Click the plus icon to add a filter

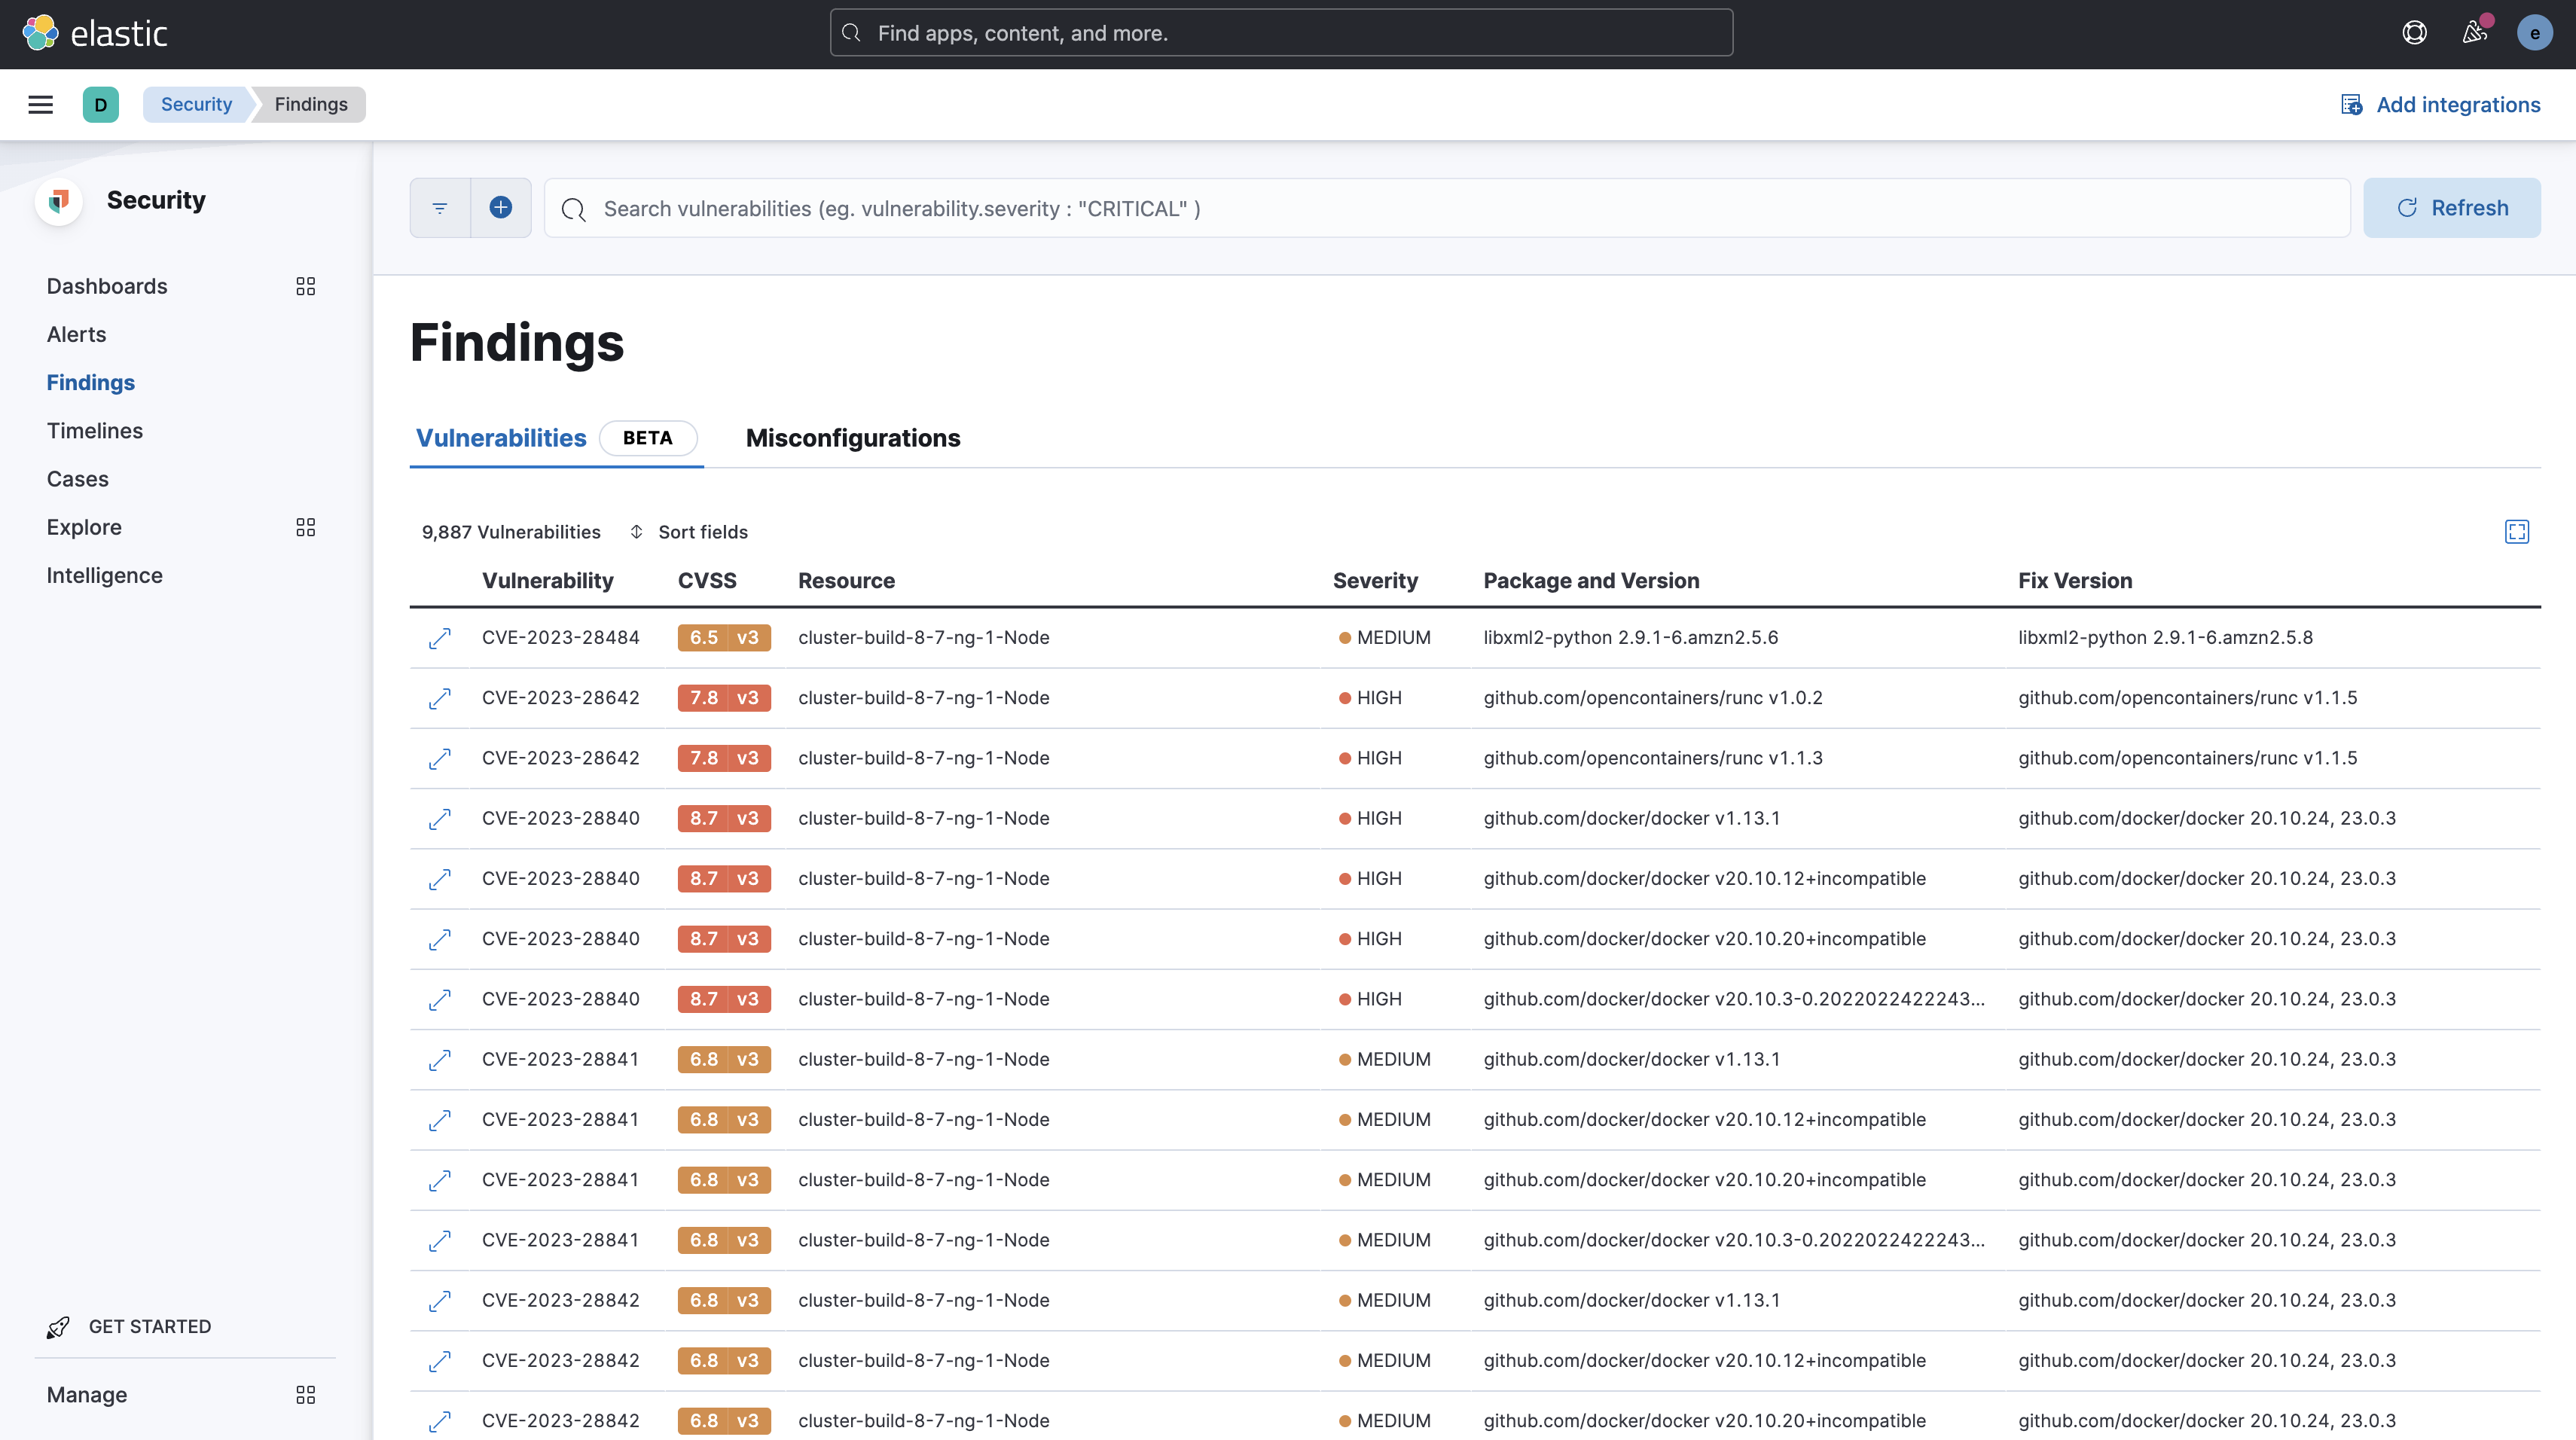click(501, 207)
